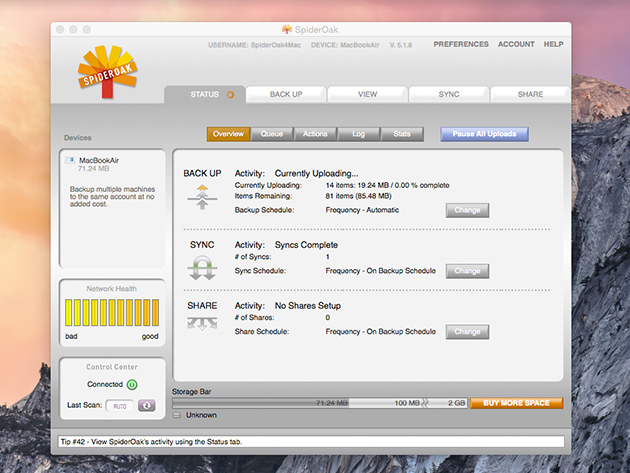Change the Backup Schedule
The height and width of the screenshot is (473, 630).
click(467, 210)
